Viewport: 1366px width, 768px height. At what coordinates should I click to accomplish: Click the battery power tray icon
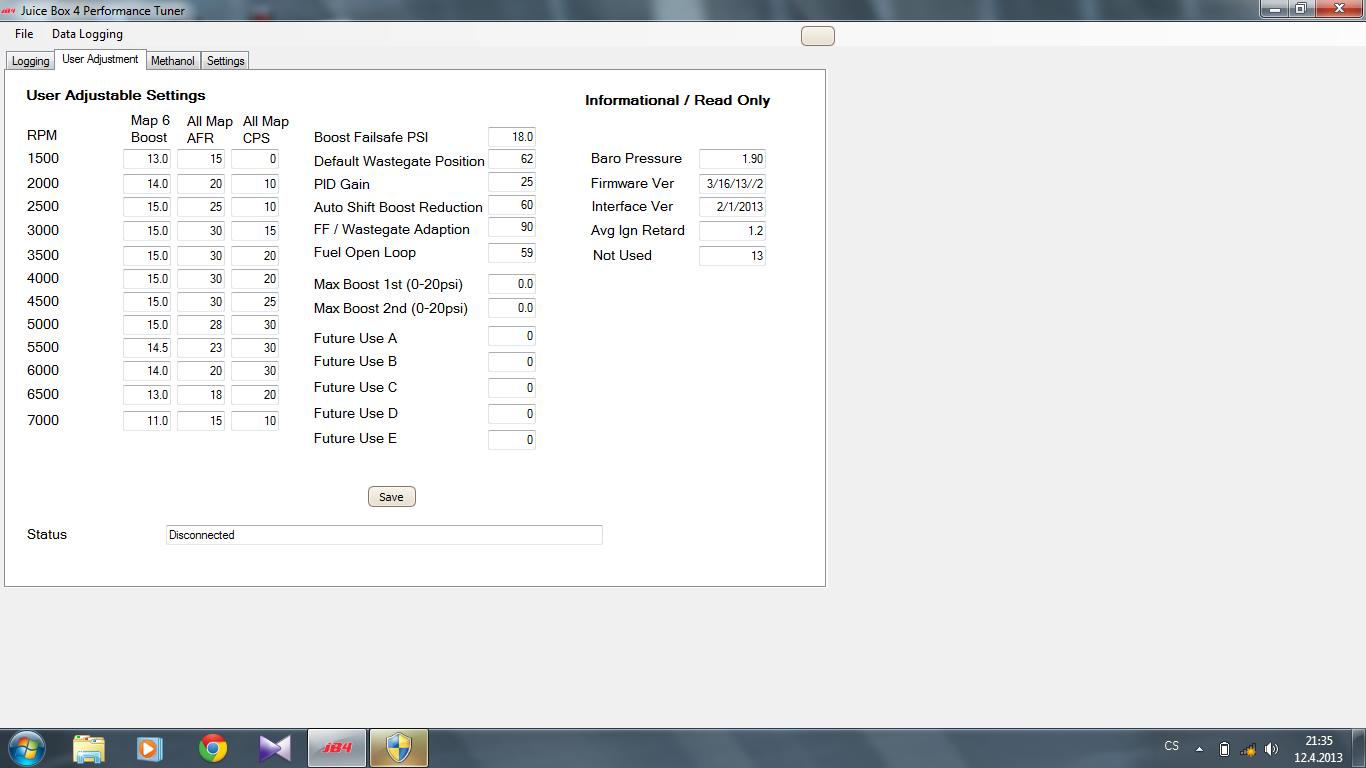tap(1224, 749)
